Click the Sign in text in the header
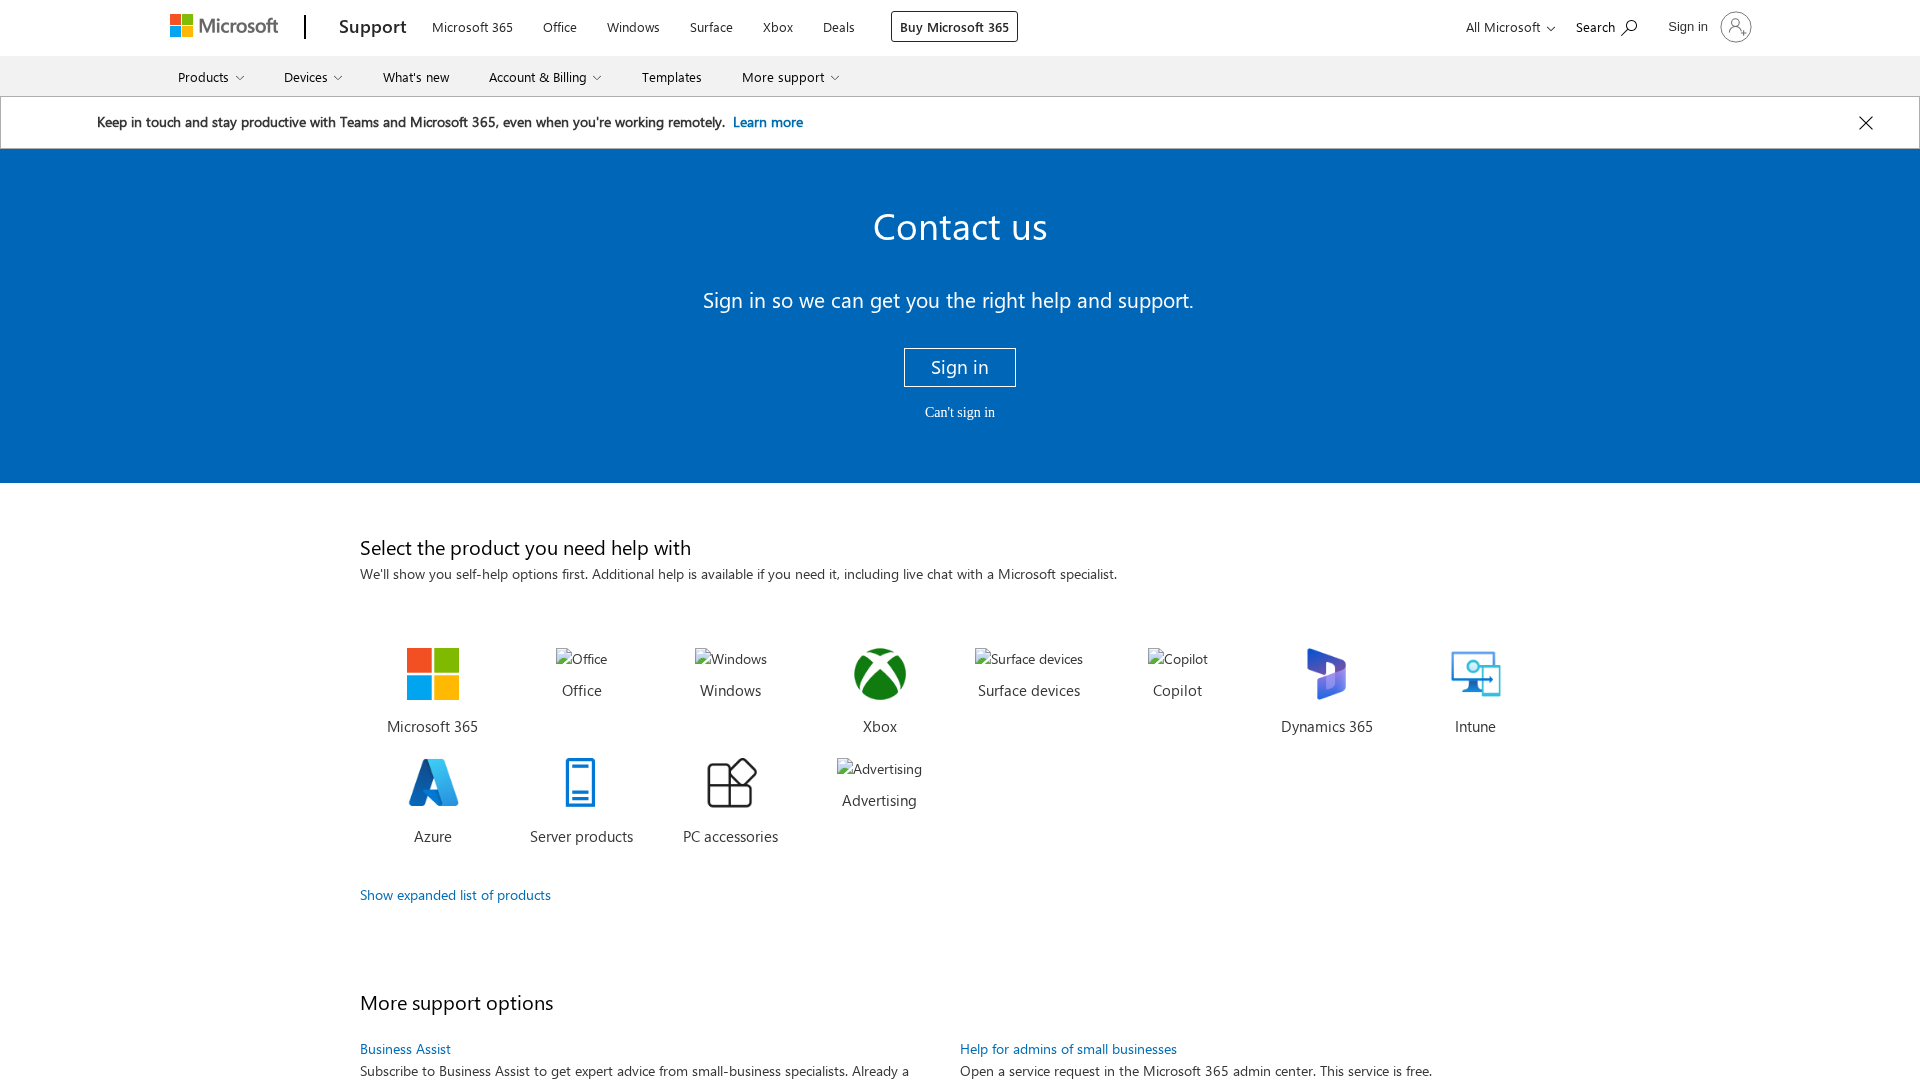 (x=1688, y=26)
